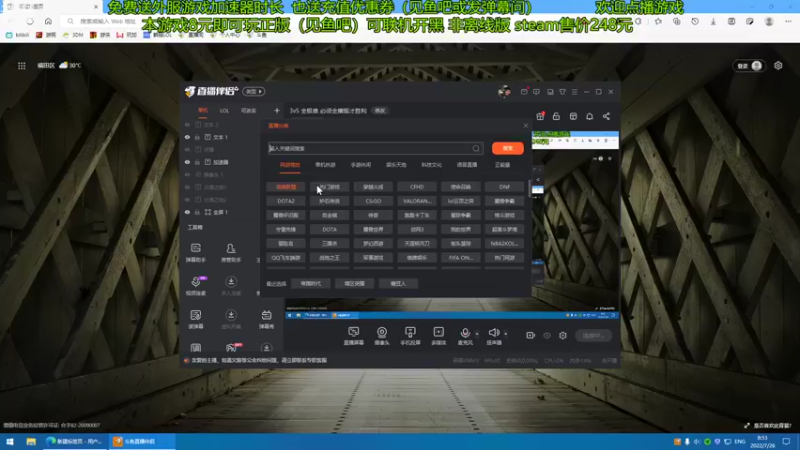Screen dimensions: 800x450
Task: Click the magnifier icon in category search
Action: point(476,148)
